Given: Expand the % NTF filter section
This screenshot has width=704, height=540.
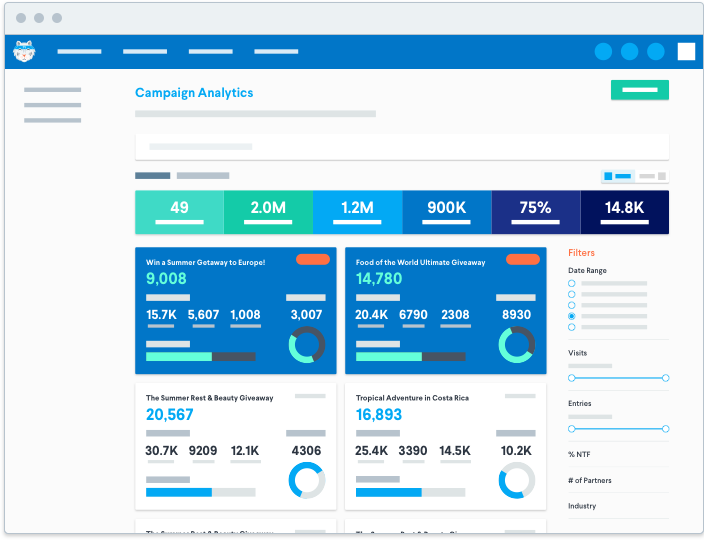Looking at the screenshot, I should [579, 454].
